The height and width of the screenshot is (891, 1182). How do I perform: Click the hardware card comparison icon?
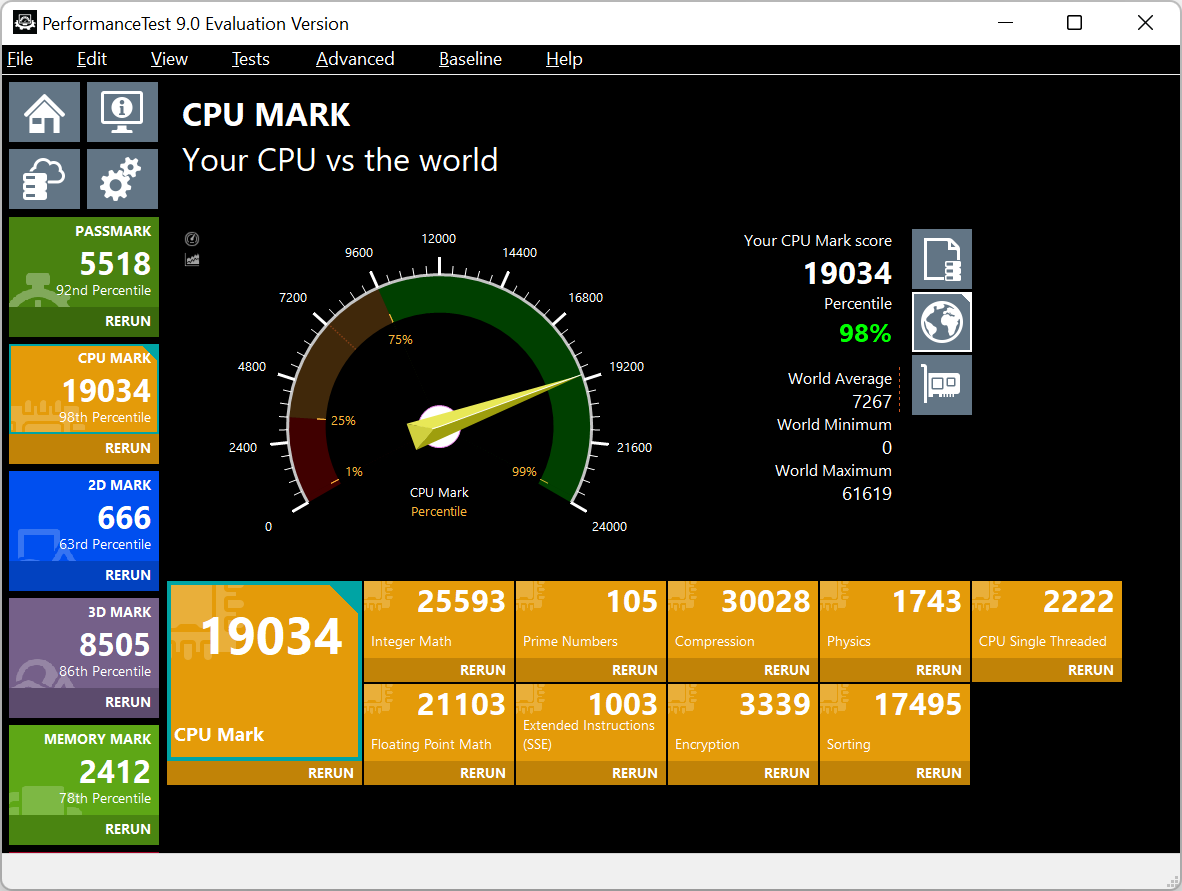[942, 384]
